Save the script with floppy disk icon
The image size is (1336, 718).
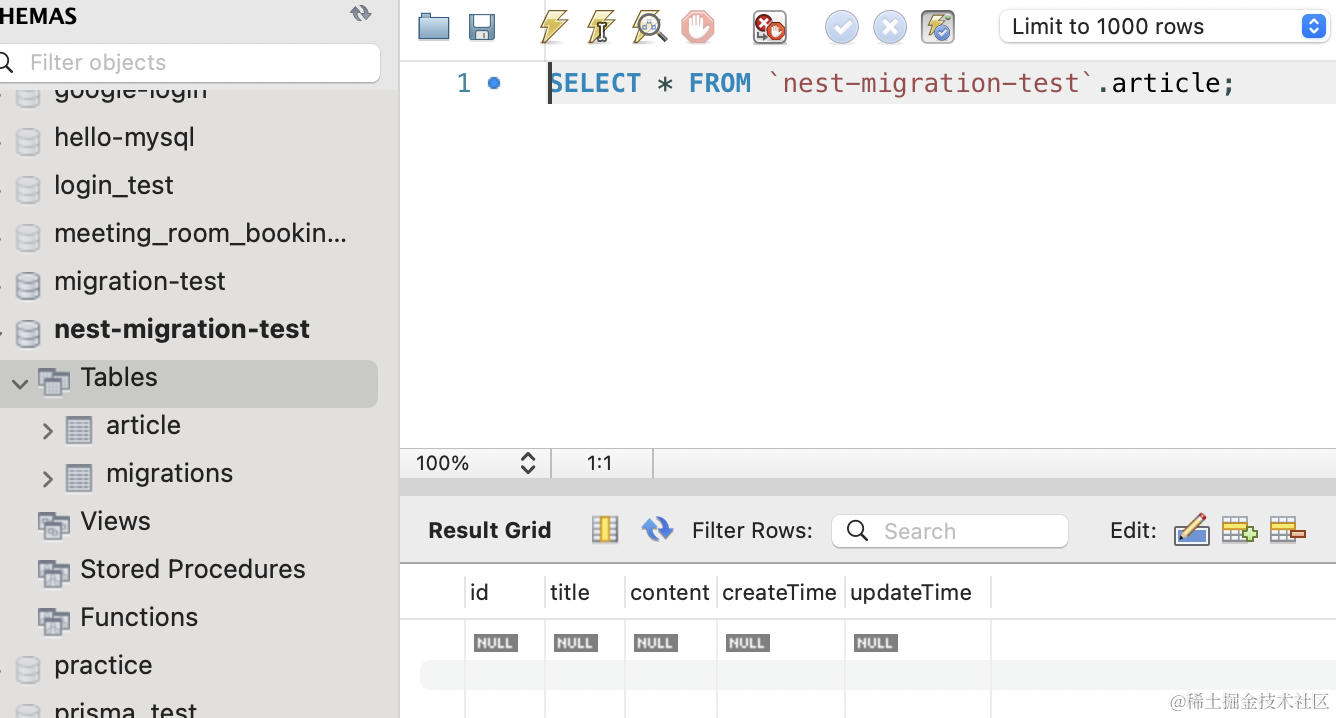(x=482, y=27)
